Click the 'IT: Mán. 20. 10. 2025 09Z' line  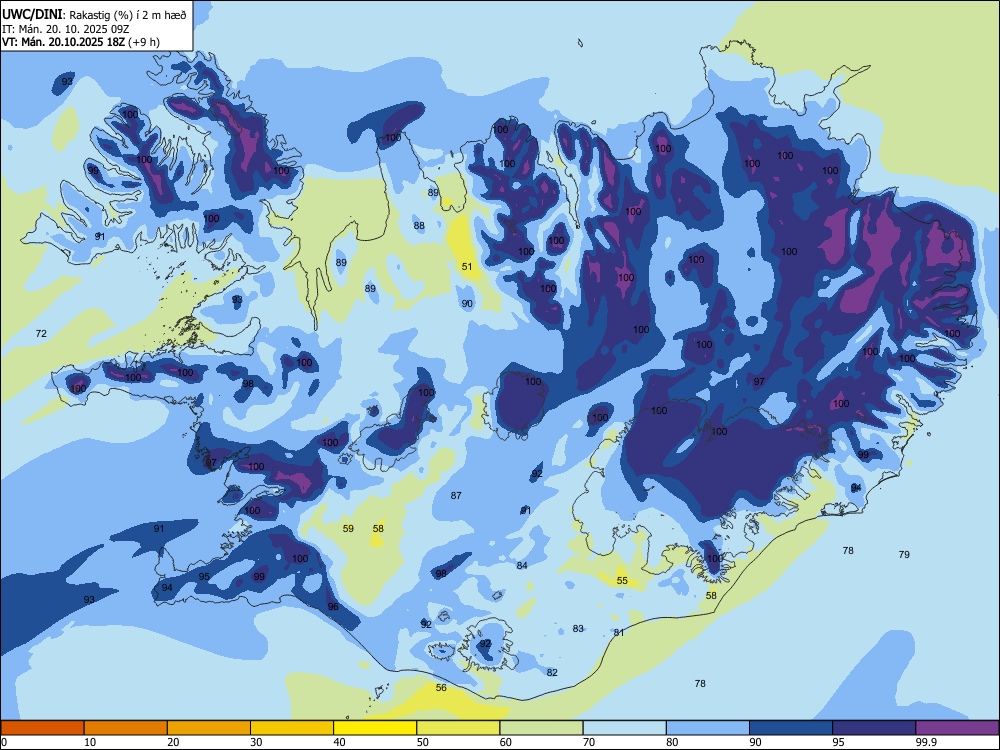coord(66,29)
